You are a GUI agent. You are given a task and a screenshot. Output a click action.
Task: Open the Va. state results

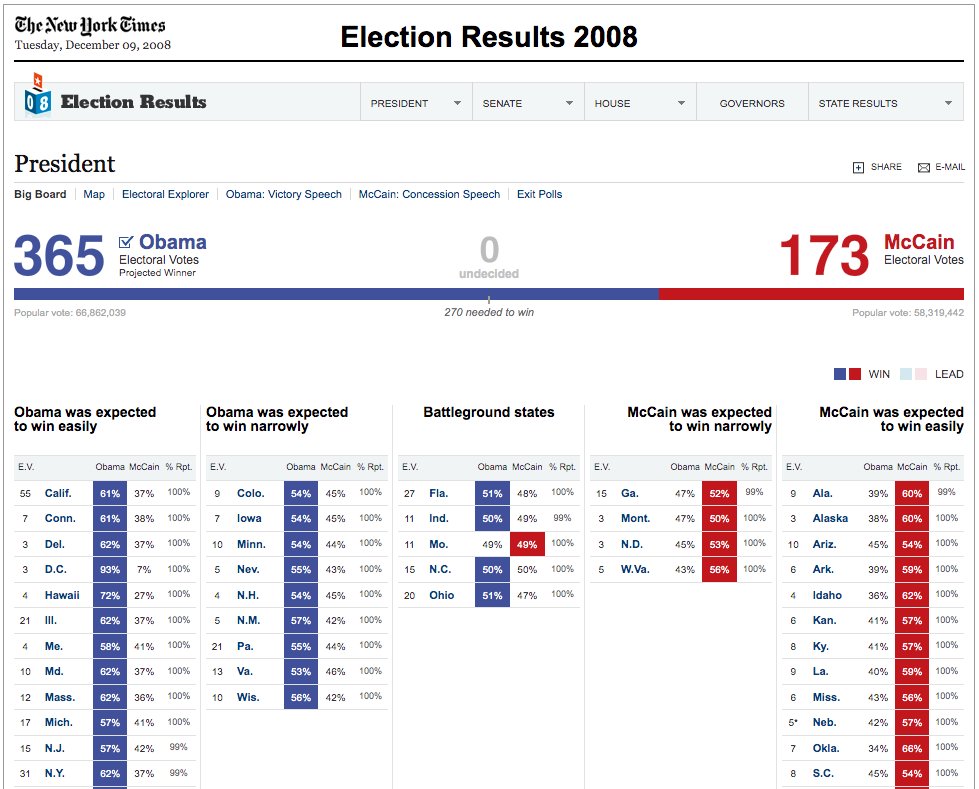pyautogui.click(x=245, y=671)
